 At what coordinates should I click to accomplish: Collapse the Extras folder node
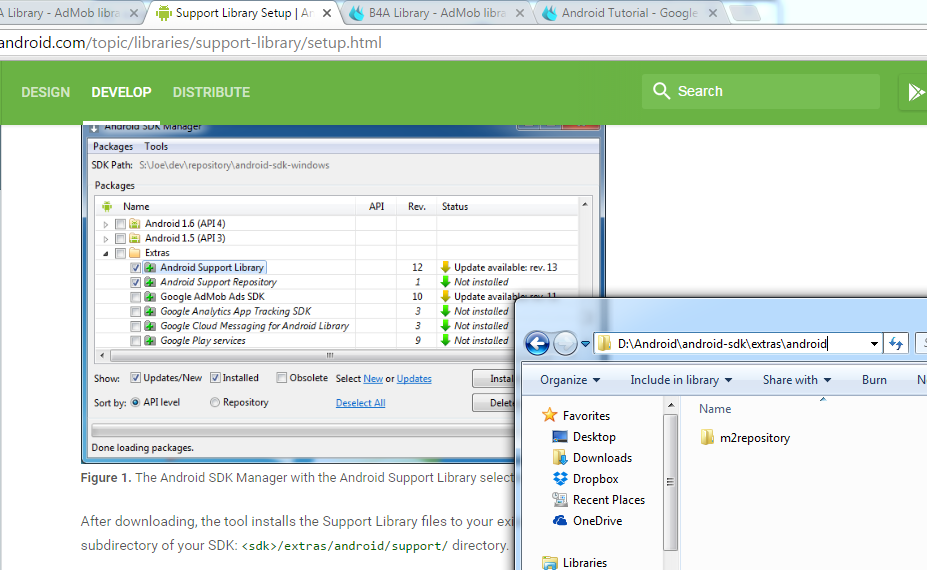pos(106,253)
